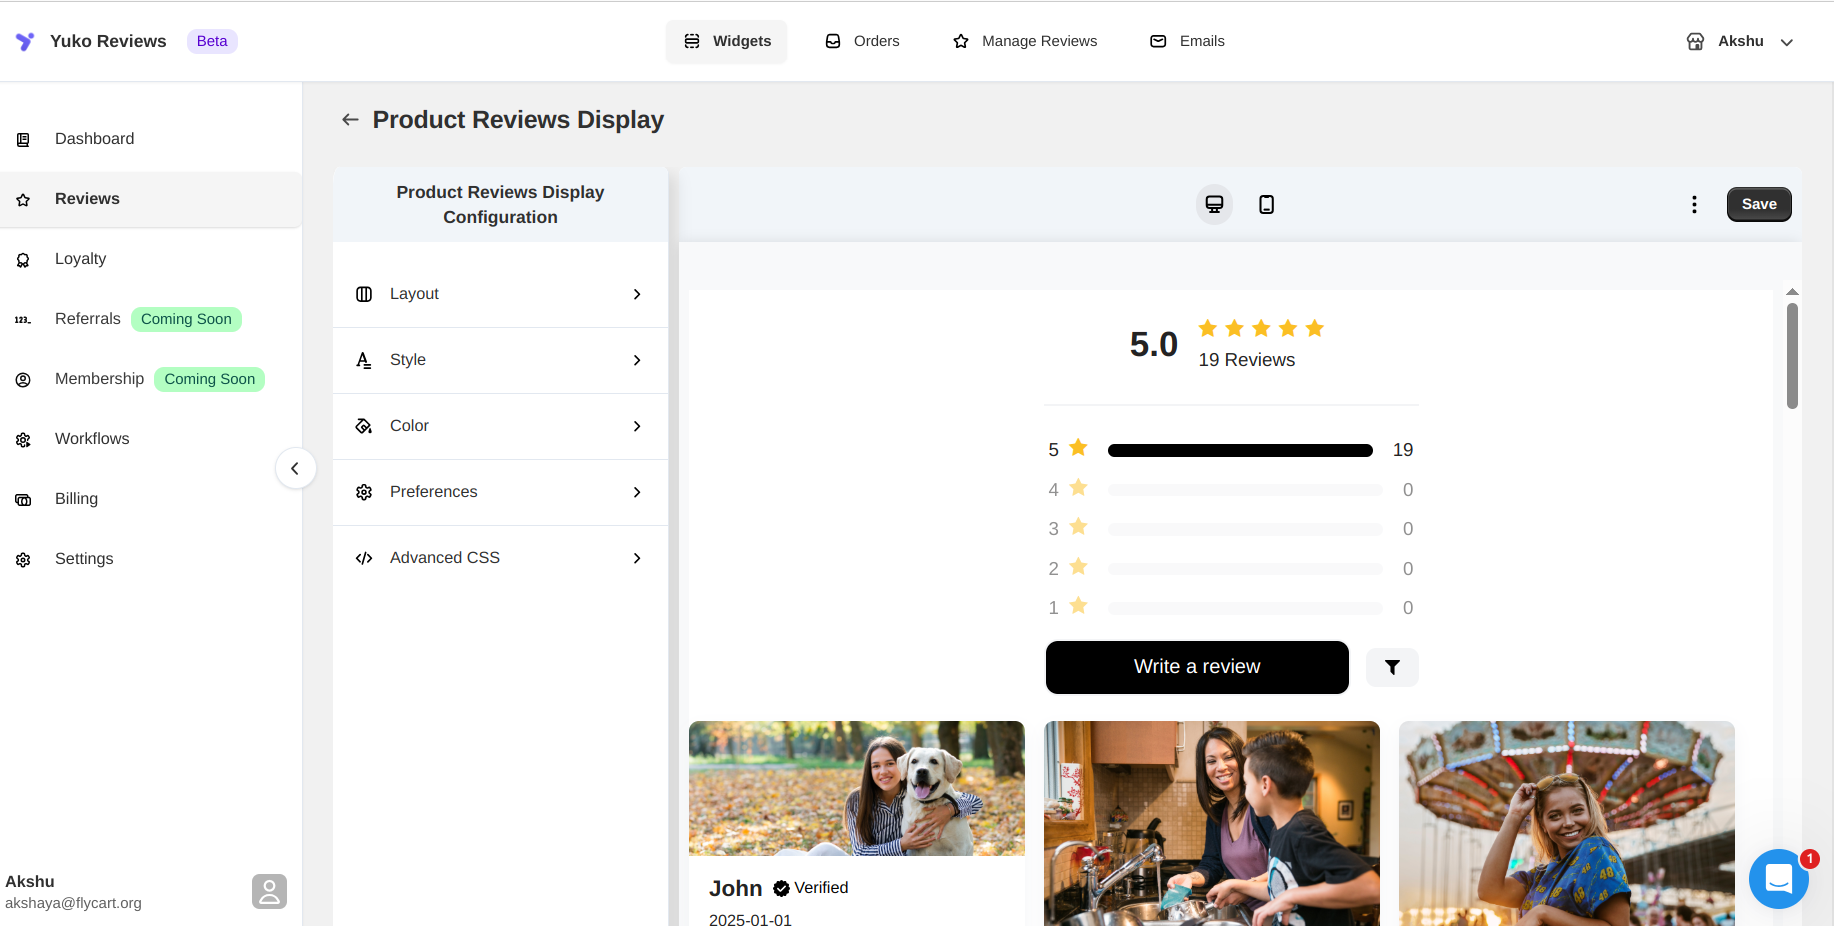Click the Yuko Reviews logo icon
1834x926 pixels.
click(25, 41)
